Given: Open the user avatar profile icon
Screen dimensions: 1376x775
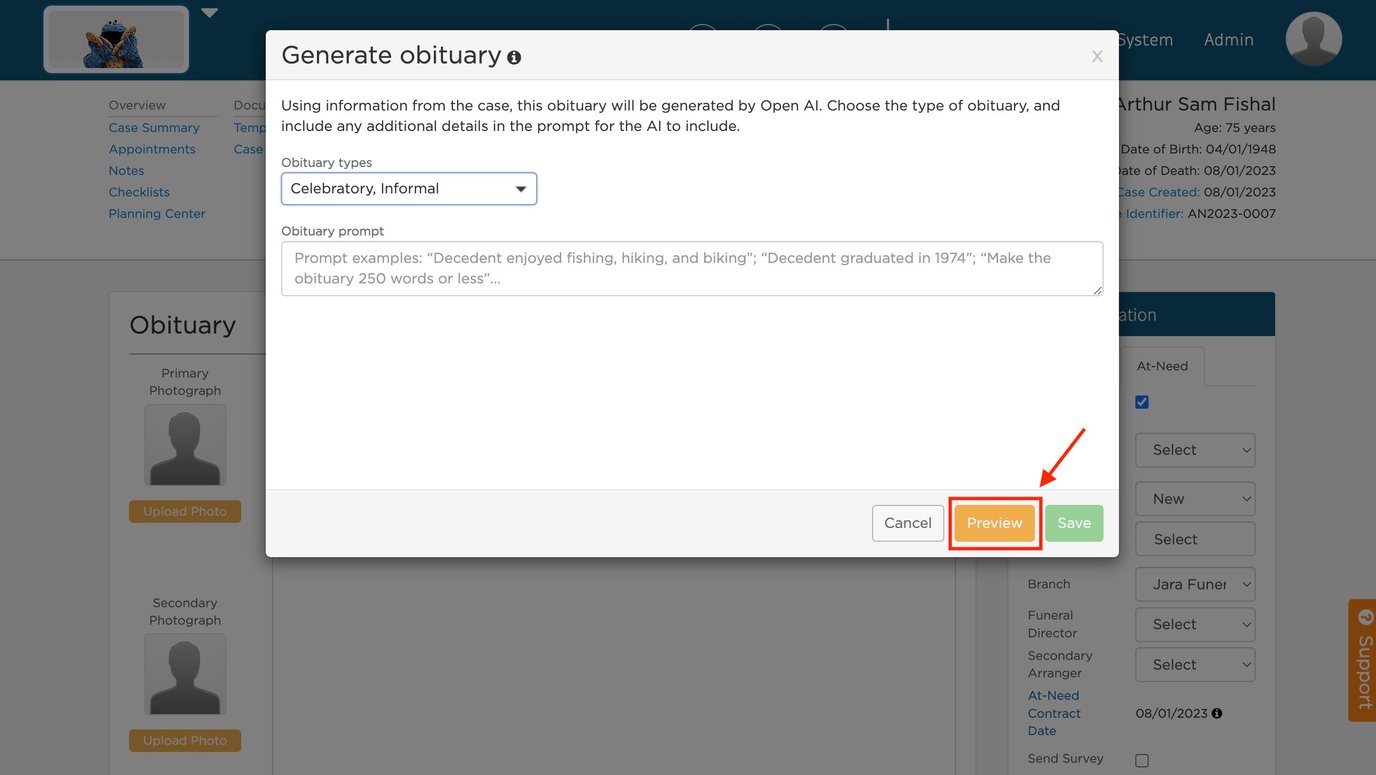Looking at the screenshot, I should point(1313,40).
